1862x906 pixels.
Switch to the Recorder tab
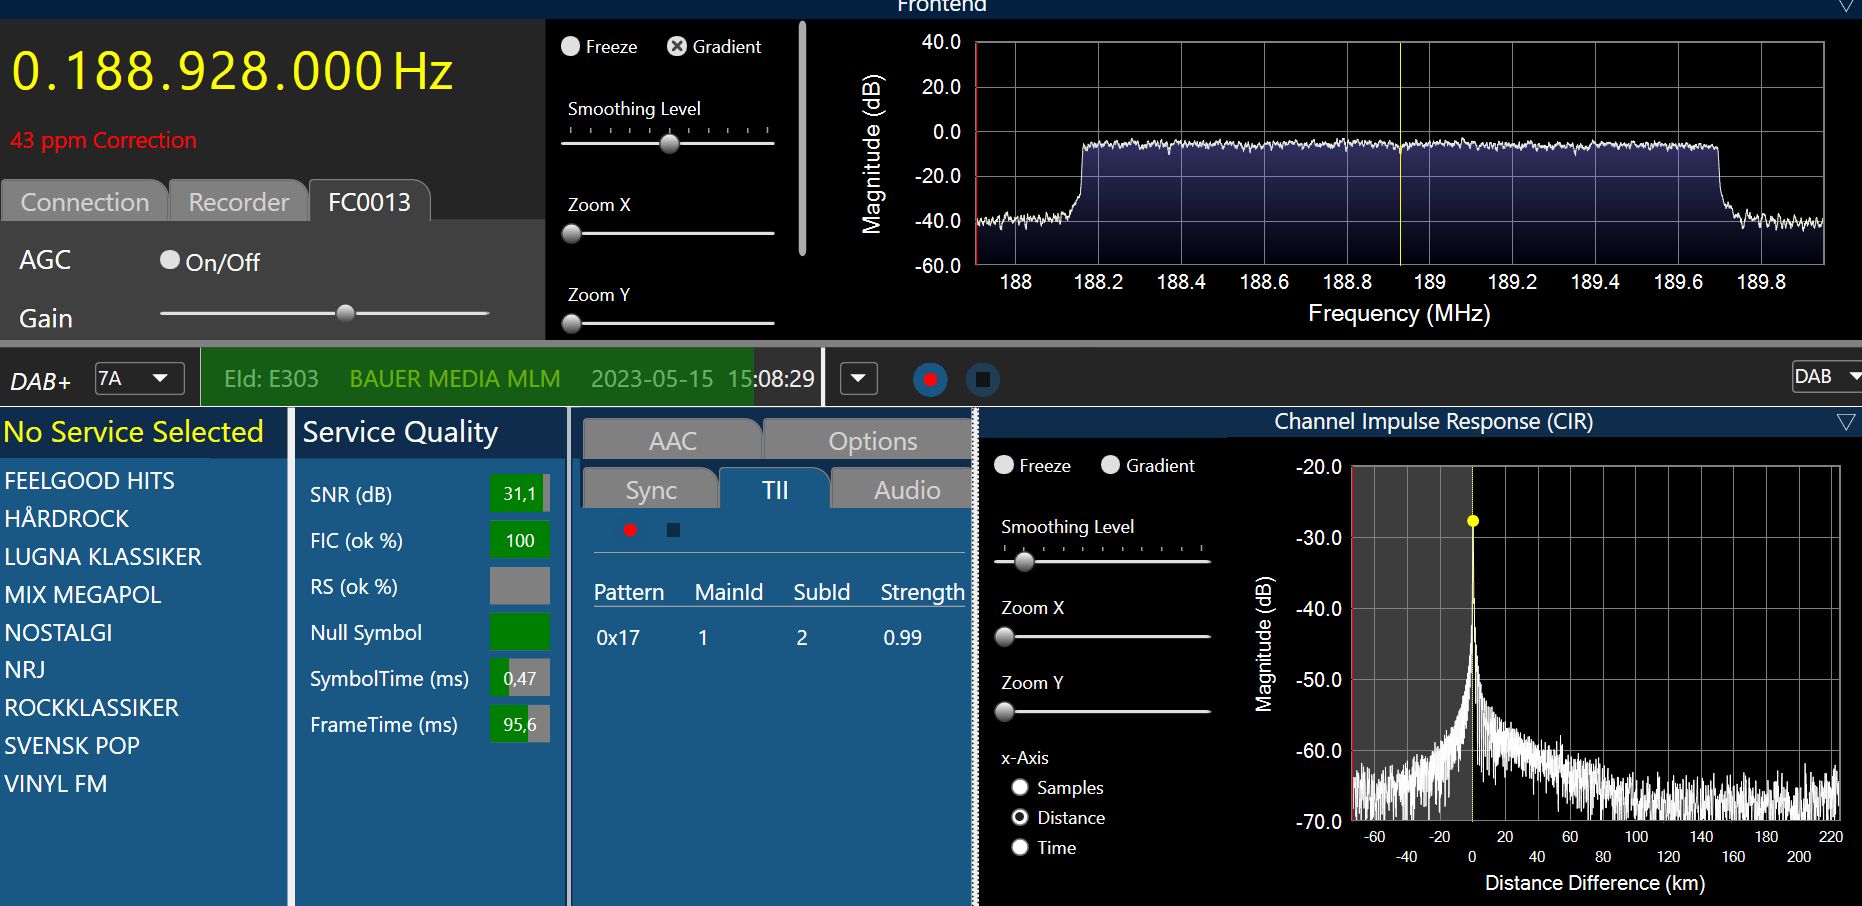[x=238, y=202]
